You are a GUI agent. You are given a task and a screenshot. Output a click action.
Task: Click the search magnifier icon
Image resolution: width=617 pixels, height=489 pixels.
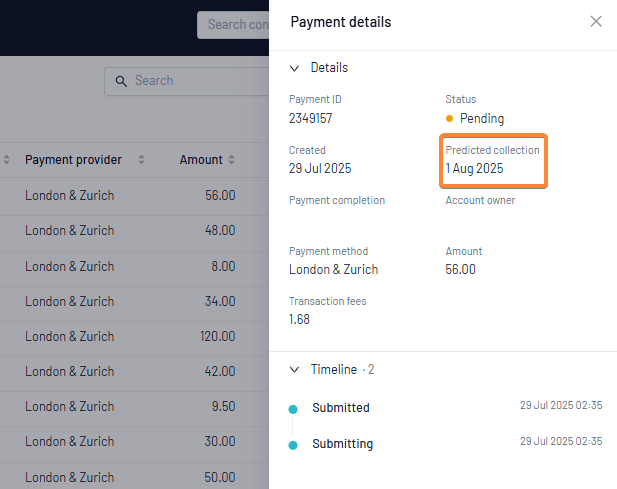coord(121,81)
